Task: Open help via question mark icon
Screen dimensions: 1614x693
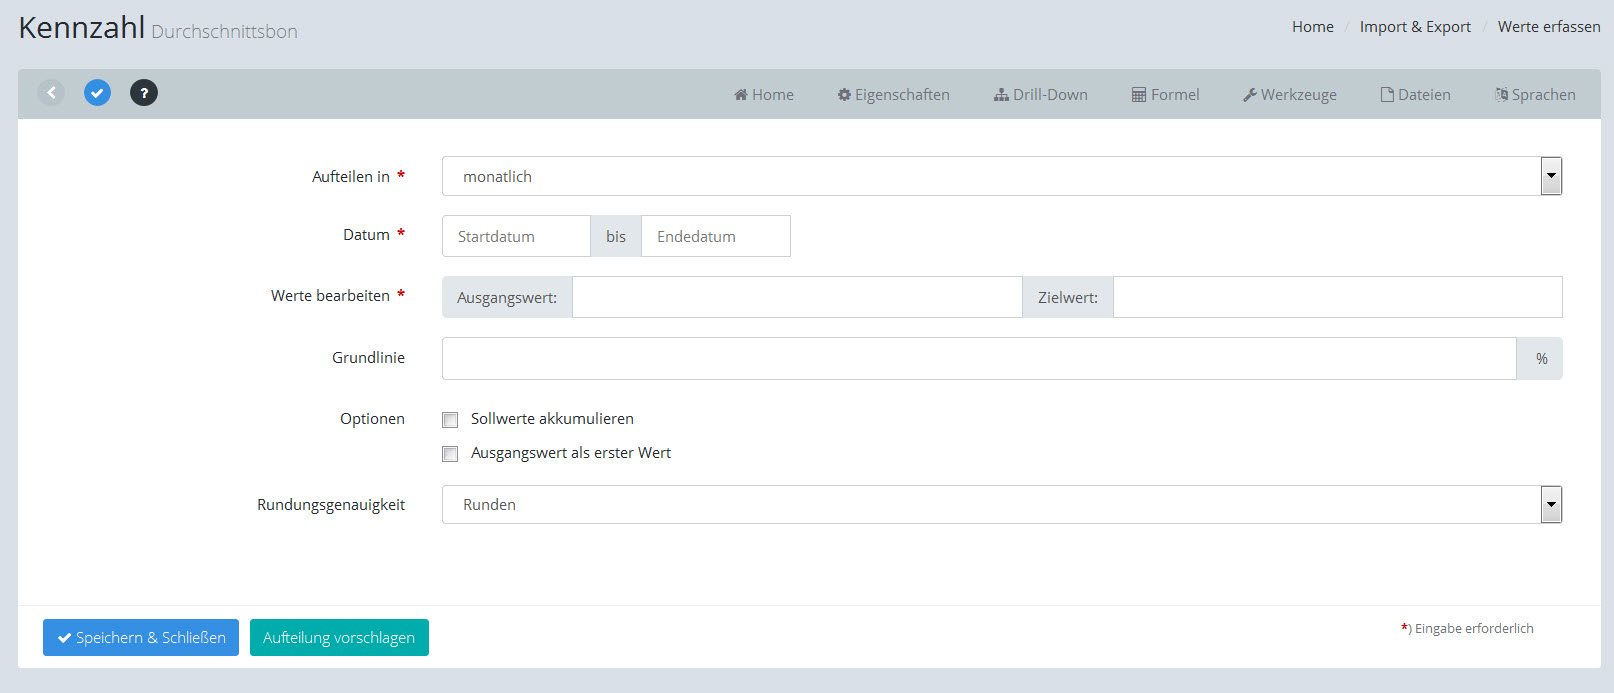Action: tap(144, 93)
